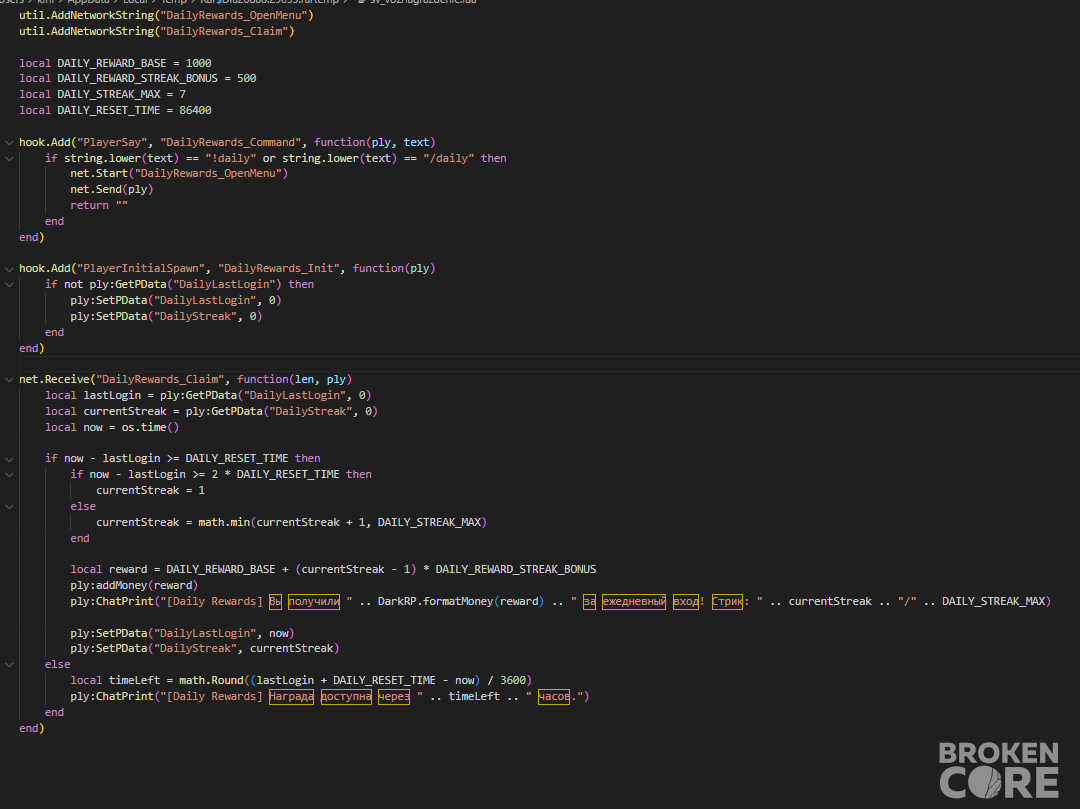
Task: Click the net.Send(ply) call
Action: pyautogui.click(x=112, y=189)
